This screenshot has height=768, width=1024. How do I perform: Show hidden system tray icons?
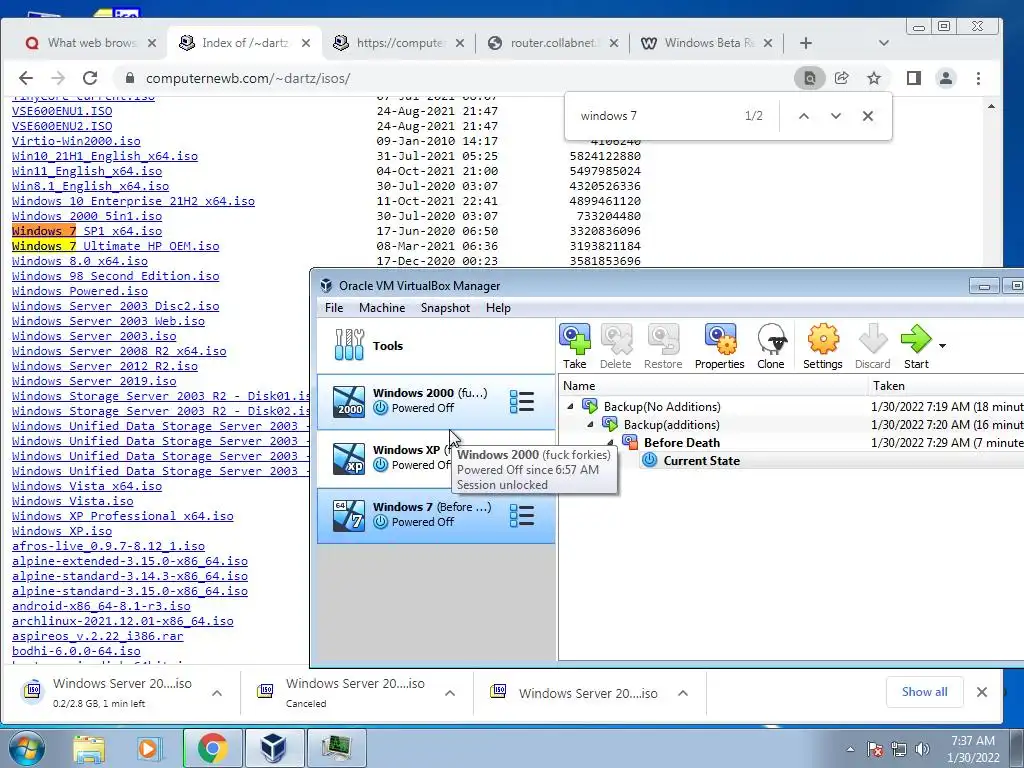pyautogui.click(x=850, y=749)
